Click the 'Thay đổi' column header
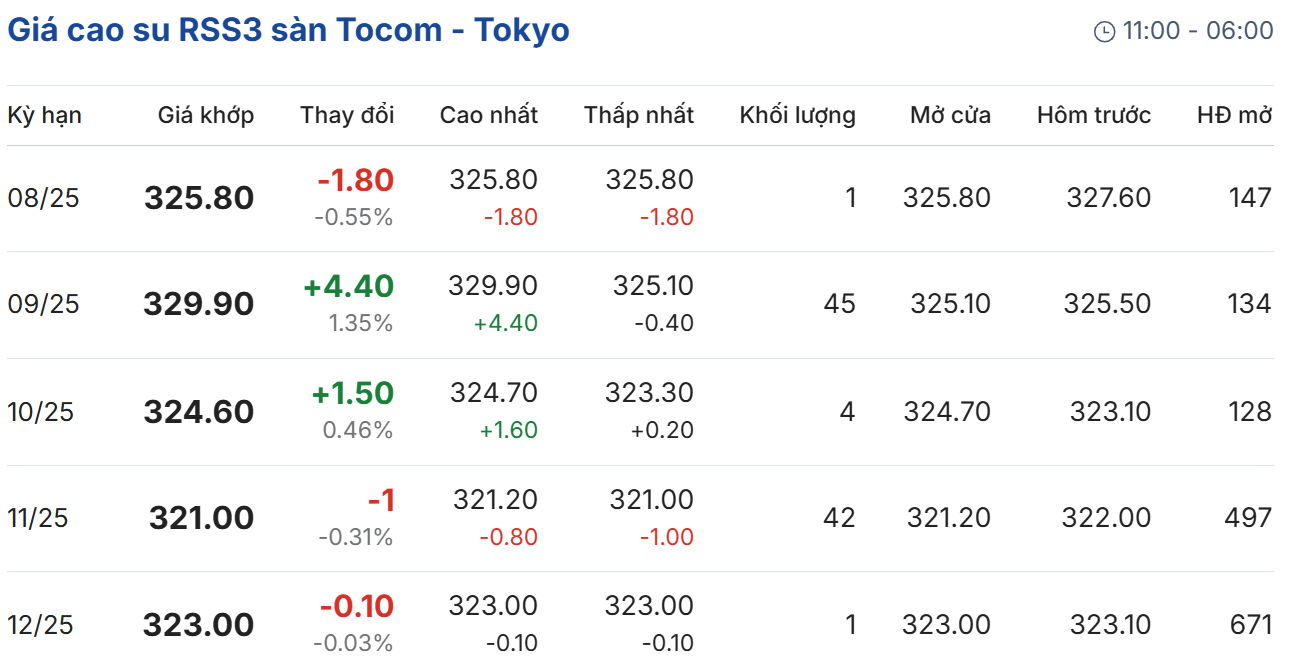 (347, 115)
